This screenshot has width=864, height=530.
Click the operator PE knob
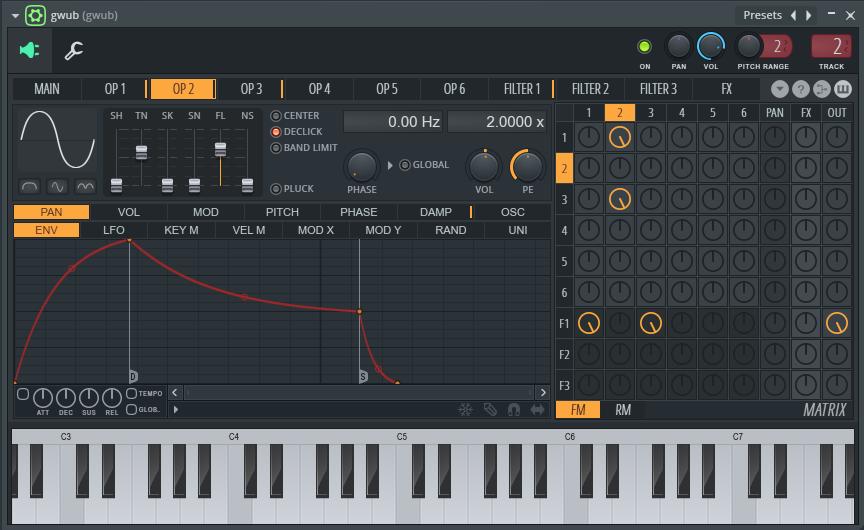(527, 167)
